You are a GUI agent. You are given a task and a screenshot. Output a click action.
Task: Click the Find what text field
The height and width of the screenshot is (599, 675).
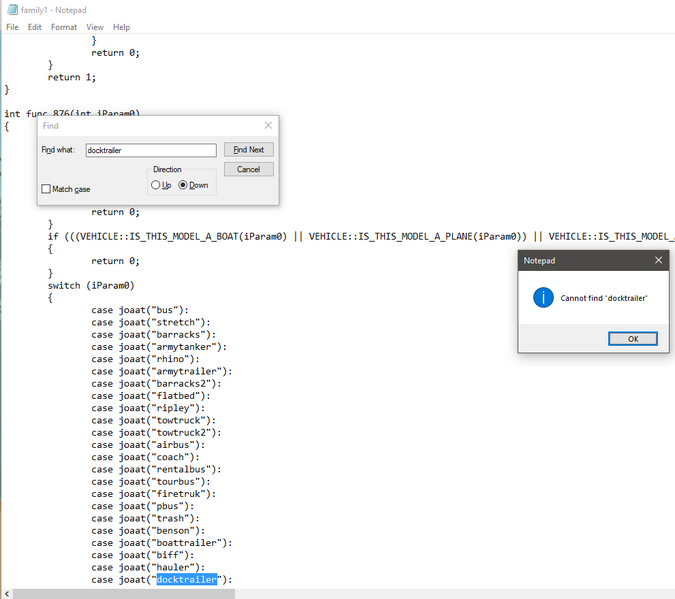(151, 150)
